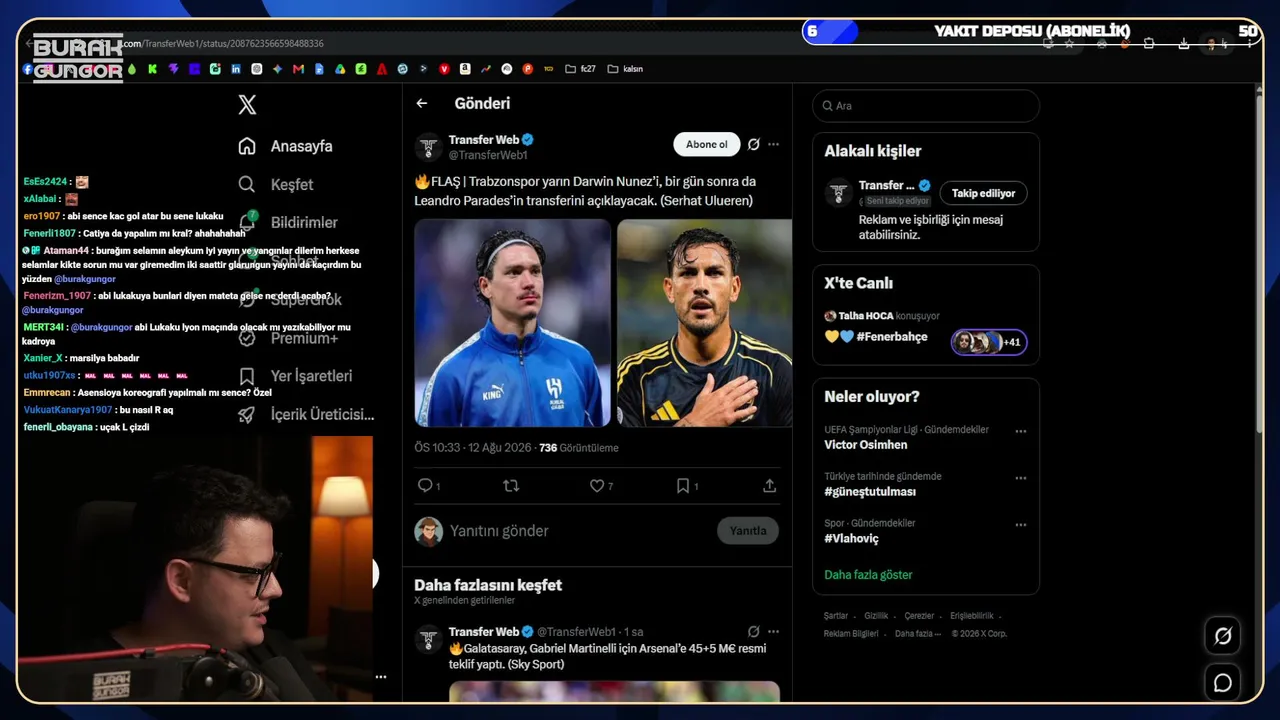Click the @TransferWeb1 handle on main post
1280x720 pixels.
(488, 156)
